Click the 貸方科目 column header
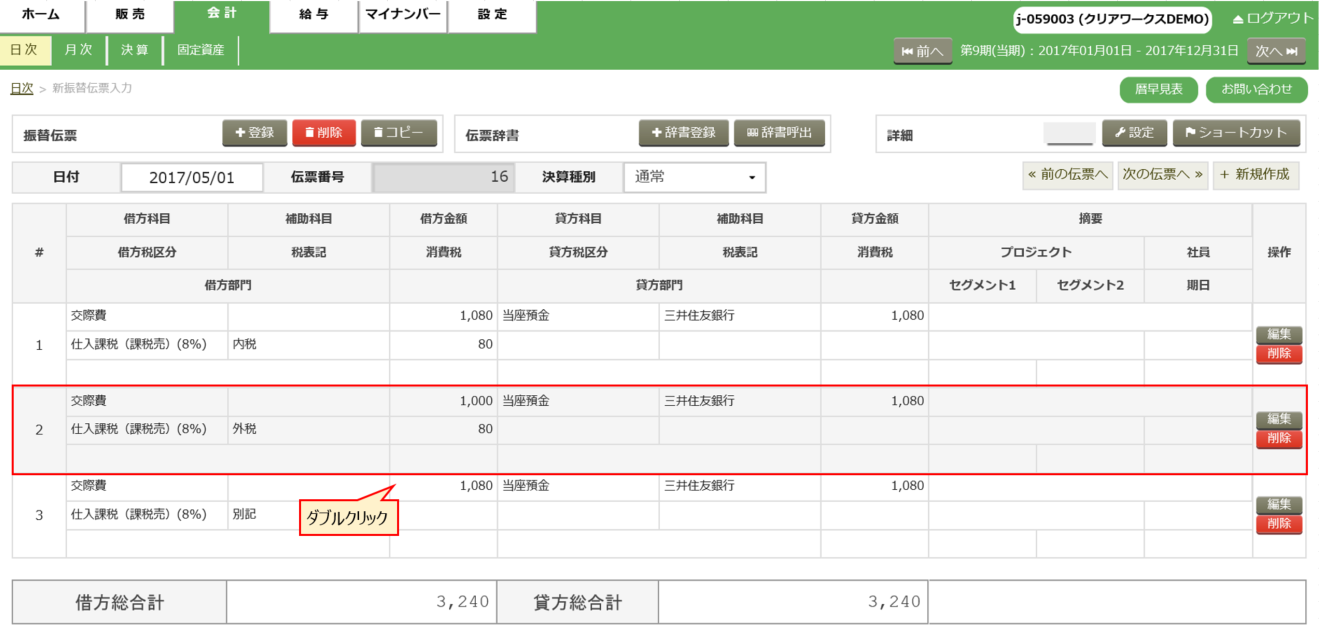Image resolution: width=1319 pixels, height=628 pixels. click(x=578, y=219)
